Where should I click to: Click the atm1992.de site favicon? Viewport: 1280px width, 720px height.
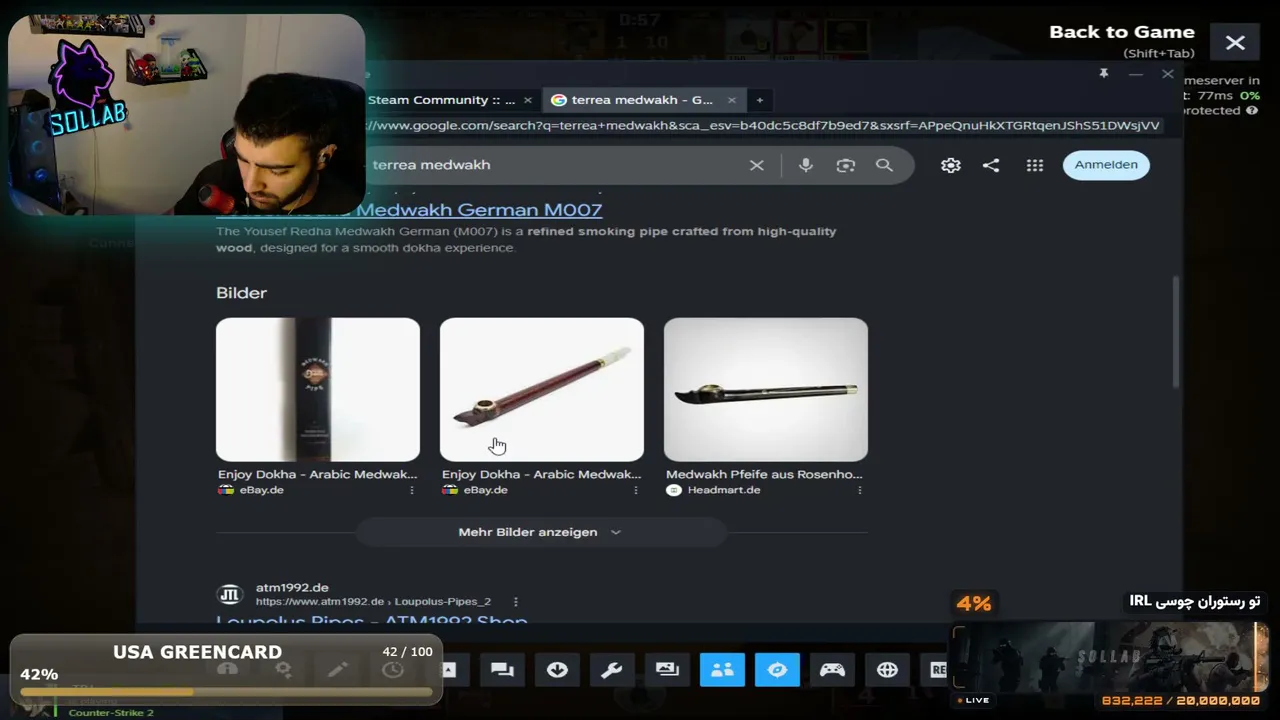(230, 595)
